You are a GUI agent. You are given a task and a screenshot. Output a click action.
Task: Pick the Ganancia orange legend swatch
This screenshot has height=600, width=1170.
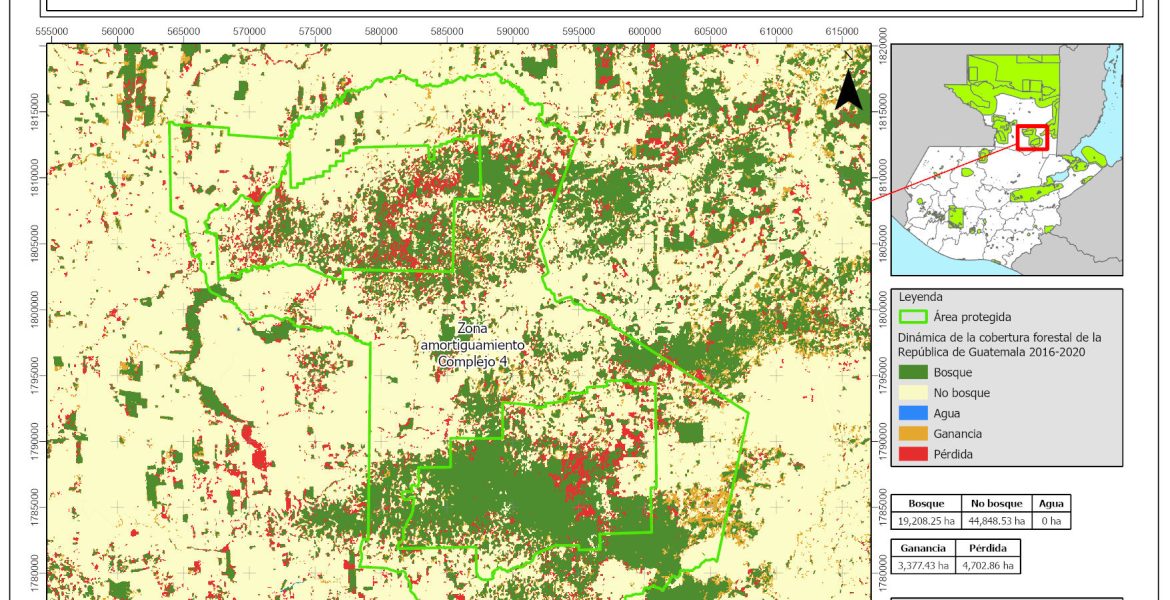pyautogui.click(x=913, y=434)
